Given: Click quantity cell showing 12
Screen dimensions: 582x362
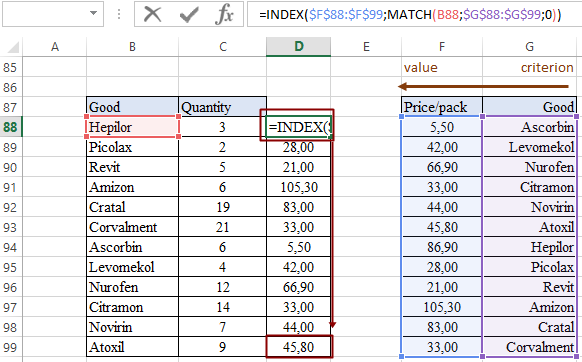Looking at the screenshot, I should point(223,287).
